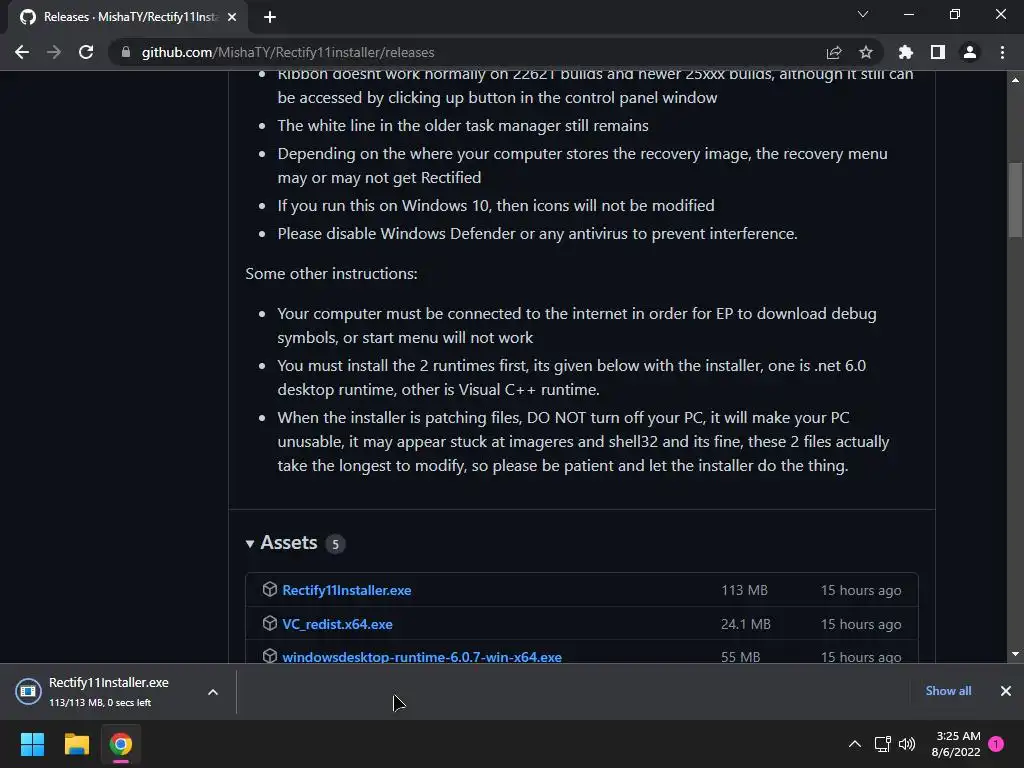Click the package icon beside Rectify11Installer.exe

[270, 589]
